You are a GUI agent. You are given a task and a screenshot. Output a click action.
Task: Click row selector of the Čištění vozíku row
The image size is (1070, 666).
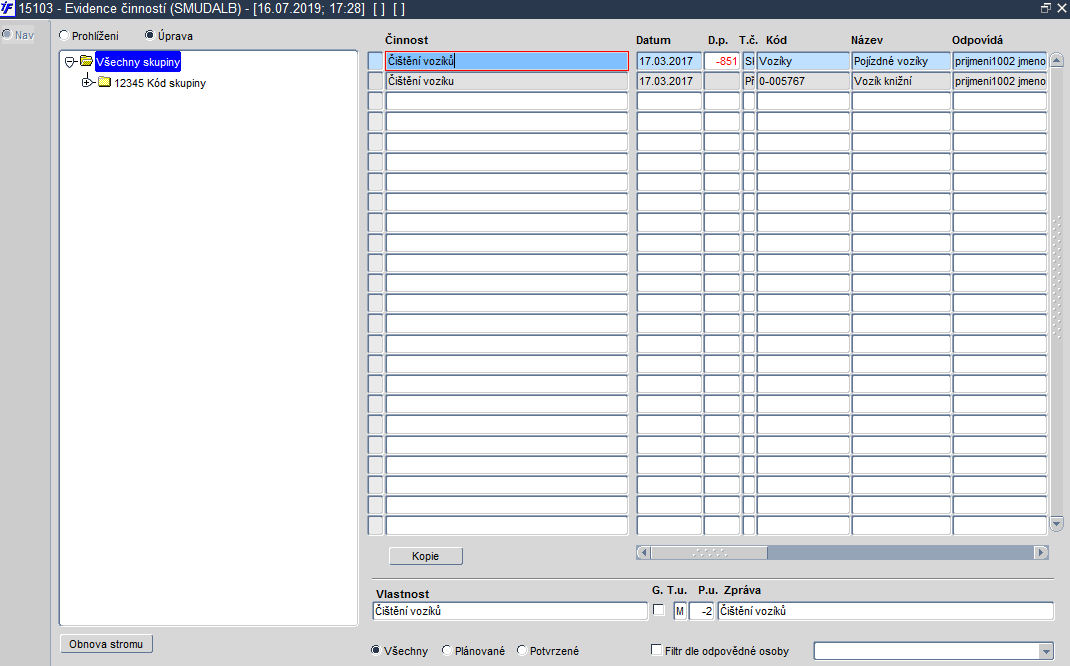[x=375, y=81]
